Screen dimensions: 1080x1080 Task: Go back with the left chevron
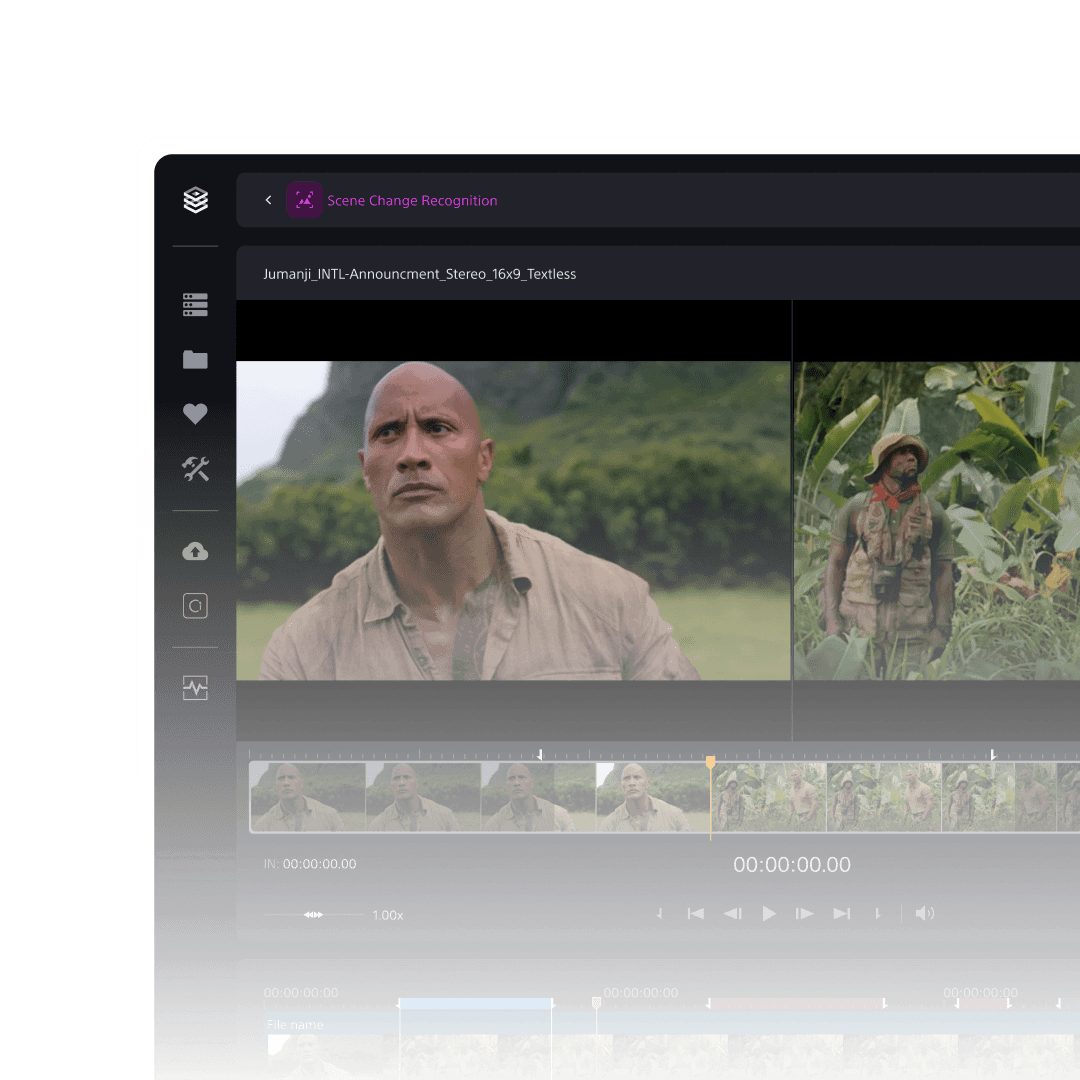click(x=269, y=200)
